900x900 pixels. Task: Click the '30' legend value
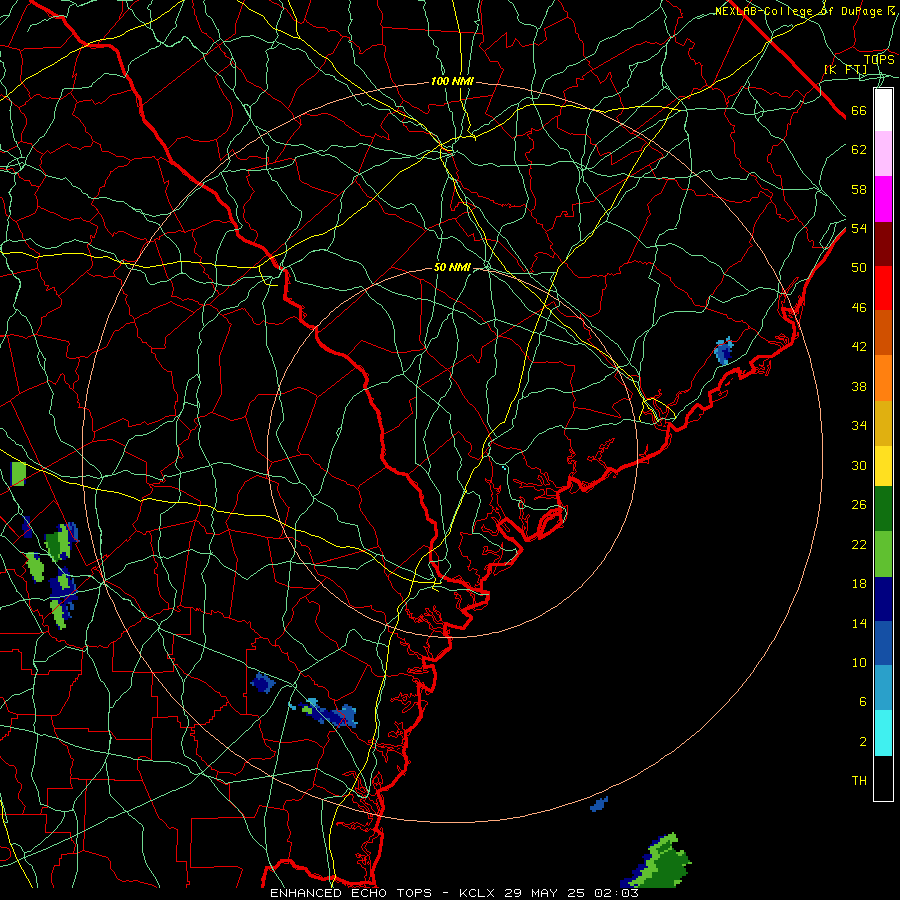(859, 465)
